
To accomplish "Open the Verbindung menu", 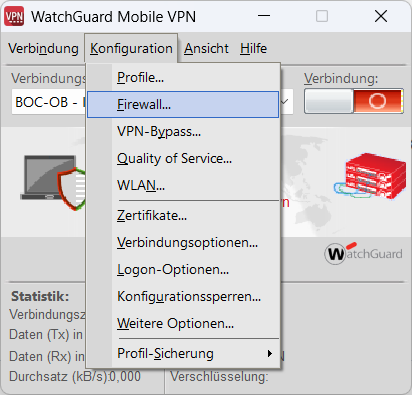I will pyautogui.click(x=43, y=49).
